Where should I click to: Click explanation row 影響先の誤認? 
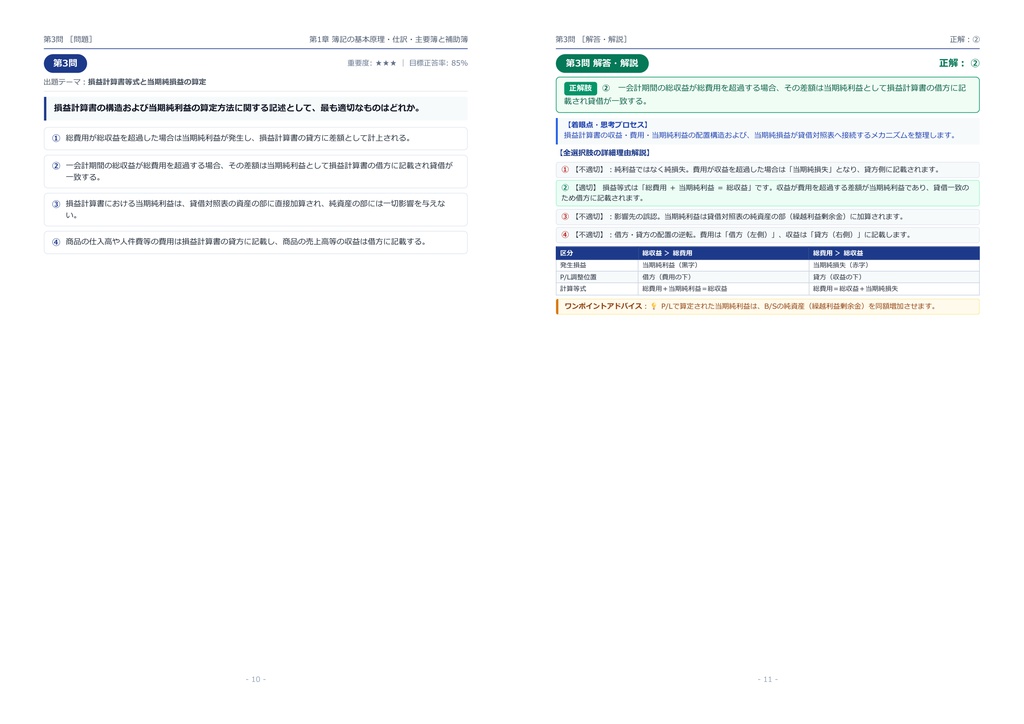[x=767, y=217]
